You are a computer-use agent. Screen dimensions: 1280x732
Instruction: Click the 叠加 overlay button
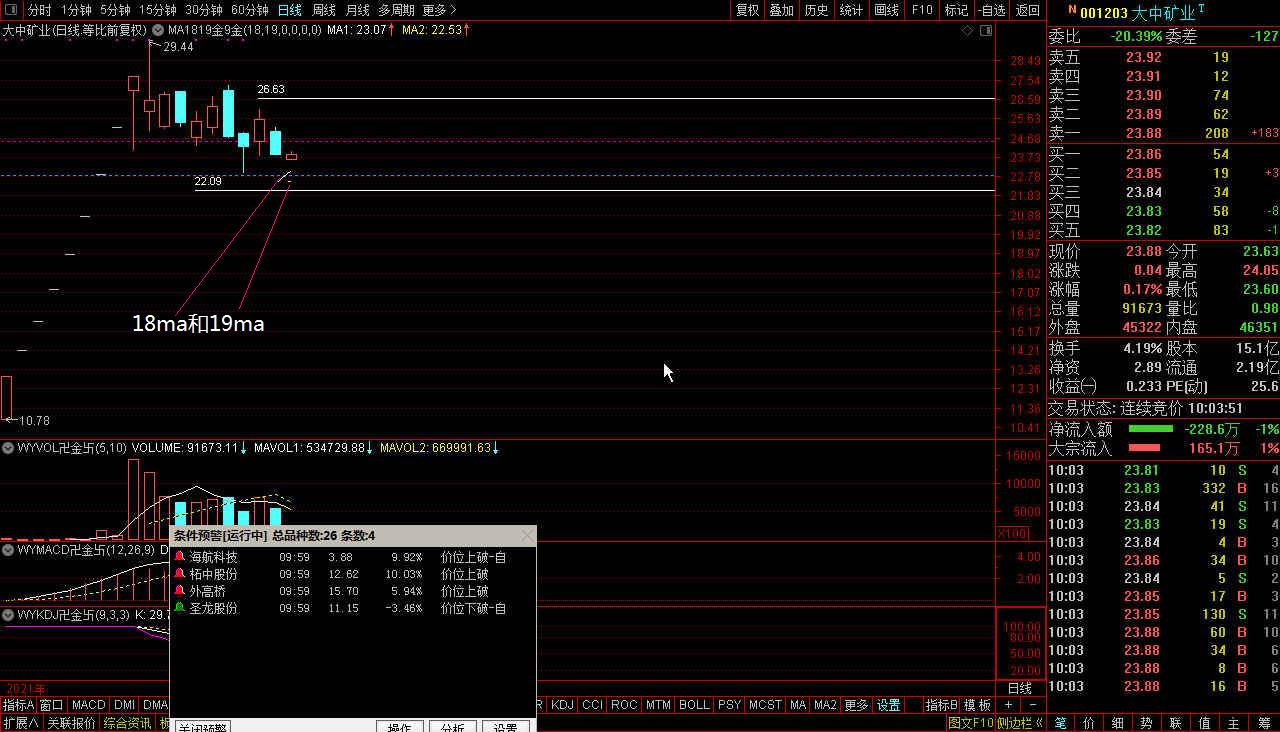(781, 10)
